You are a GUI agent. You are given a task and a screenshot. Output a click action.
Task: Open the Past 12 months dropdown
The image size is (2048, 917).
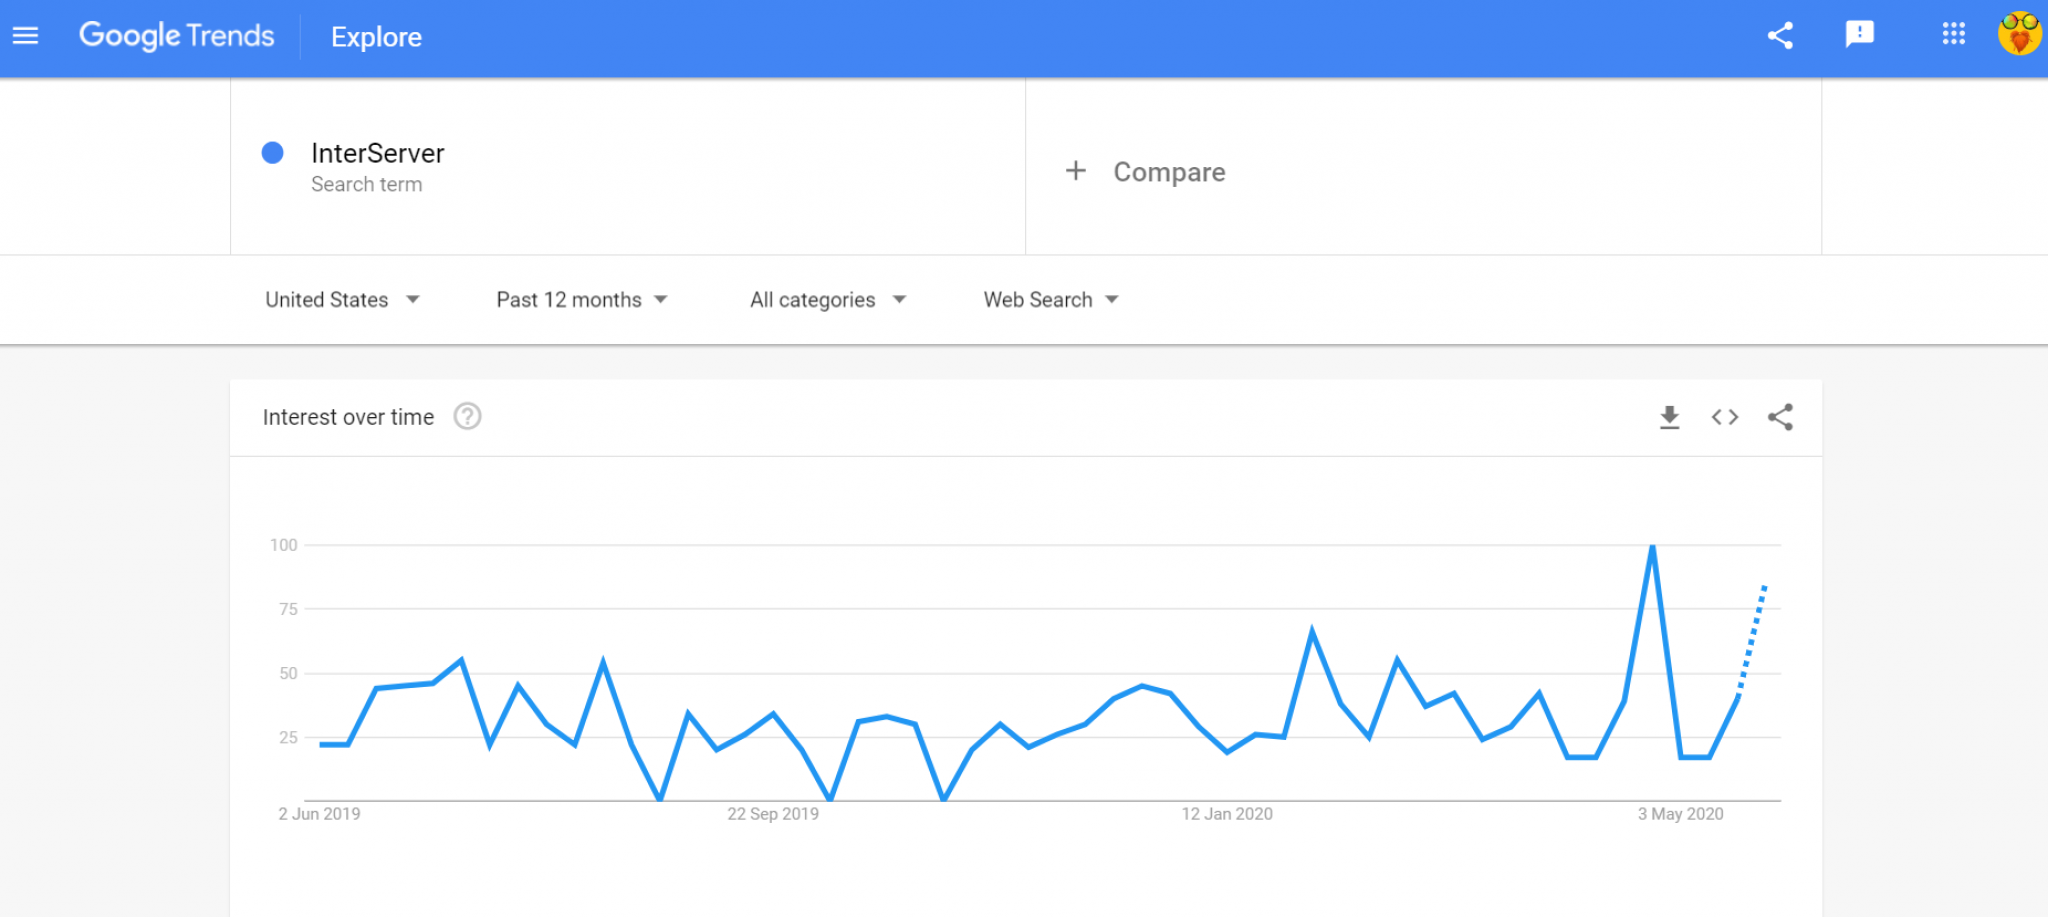click(x=581, y=300)
